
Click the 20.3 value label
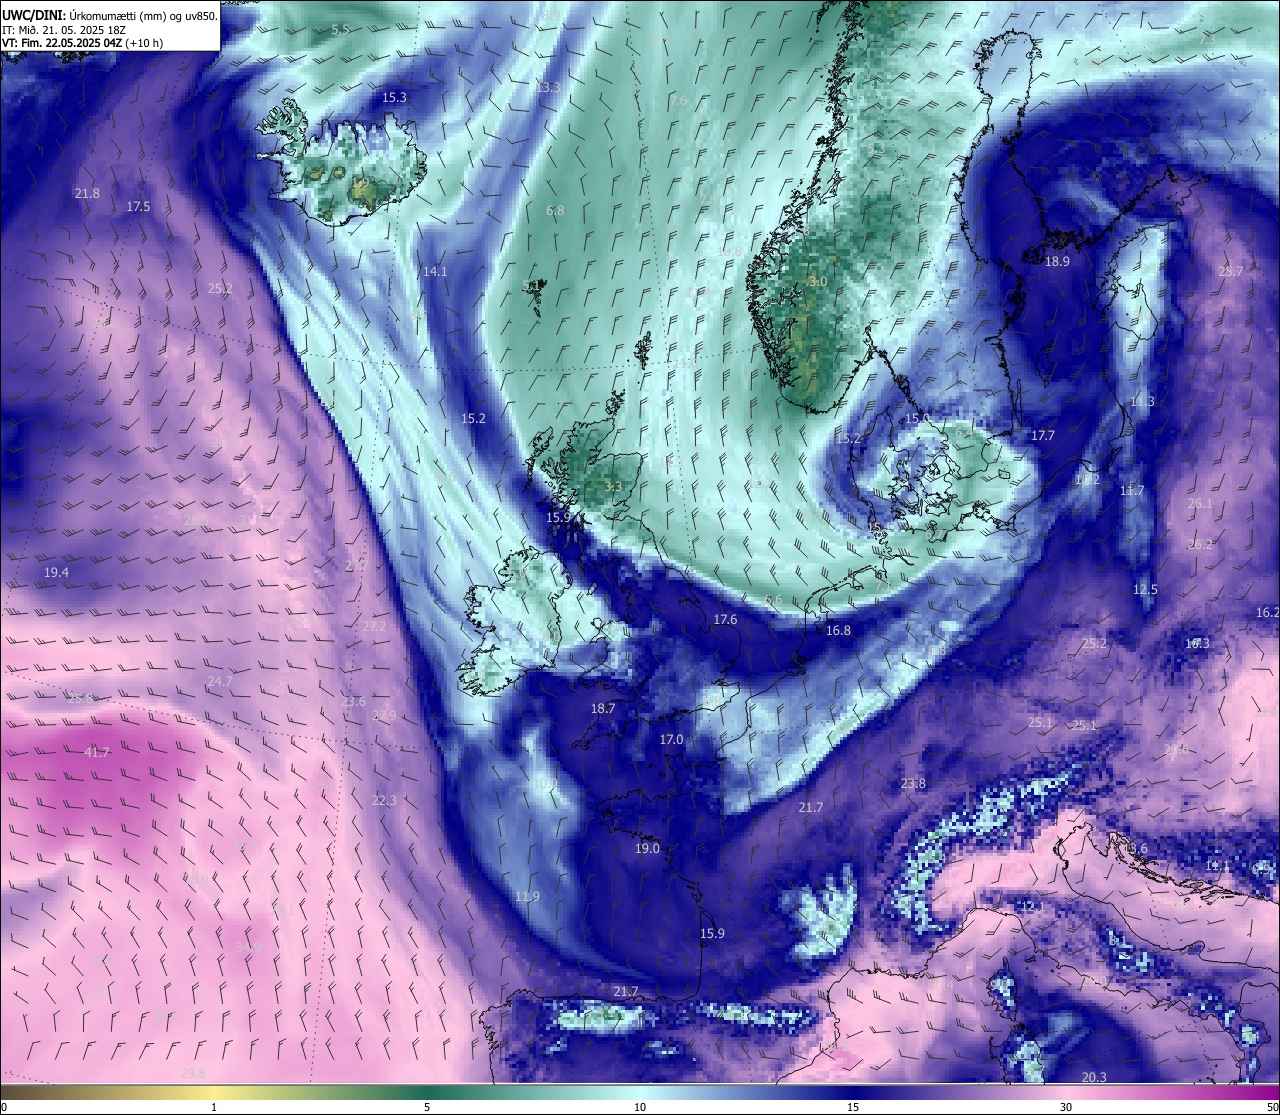(1094, 1077)
